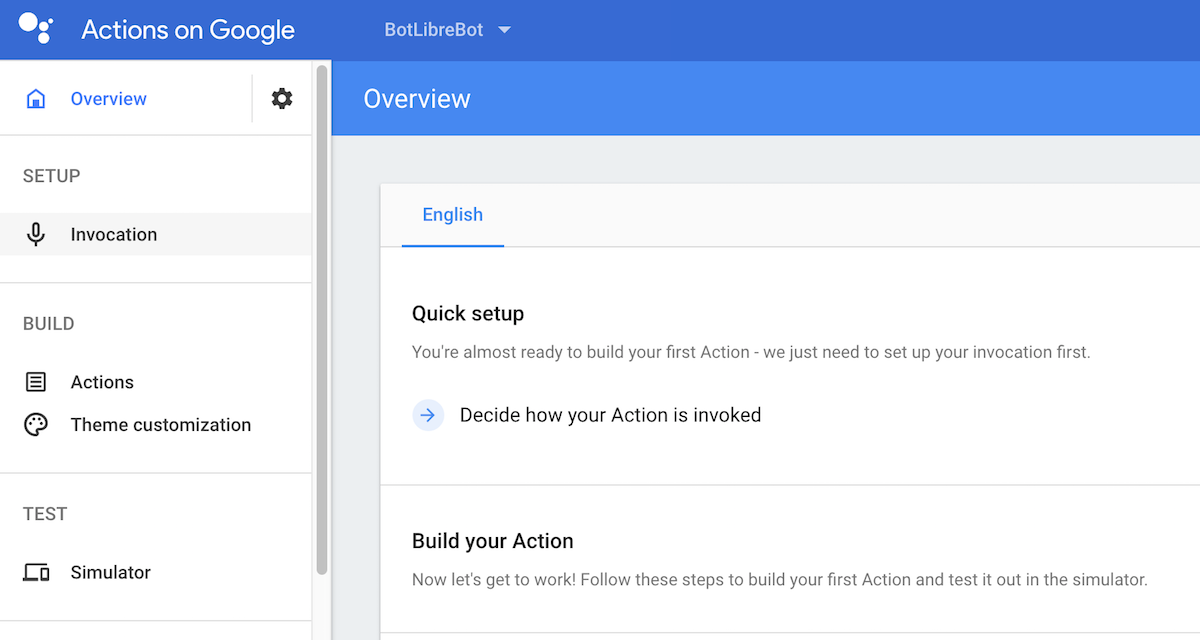
Task: Click the BUILD section label
Action: pos(49,324)
